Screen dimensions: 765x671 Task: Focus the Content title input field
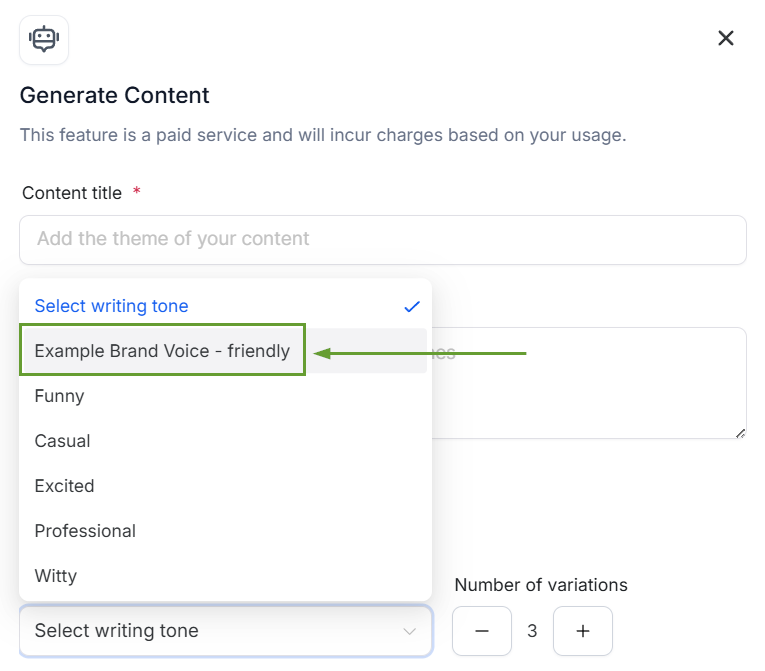click(x=382, y=240)
